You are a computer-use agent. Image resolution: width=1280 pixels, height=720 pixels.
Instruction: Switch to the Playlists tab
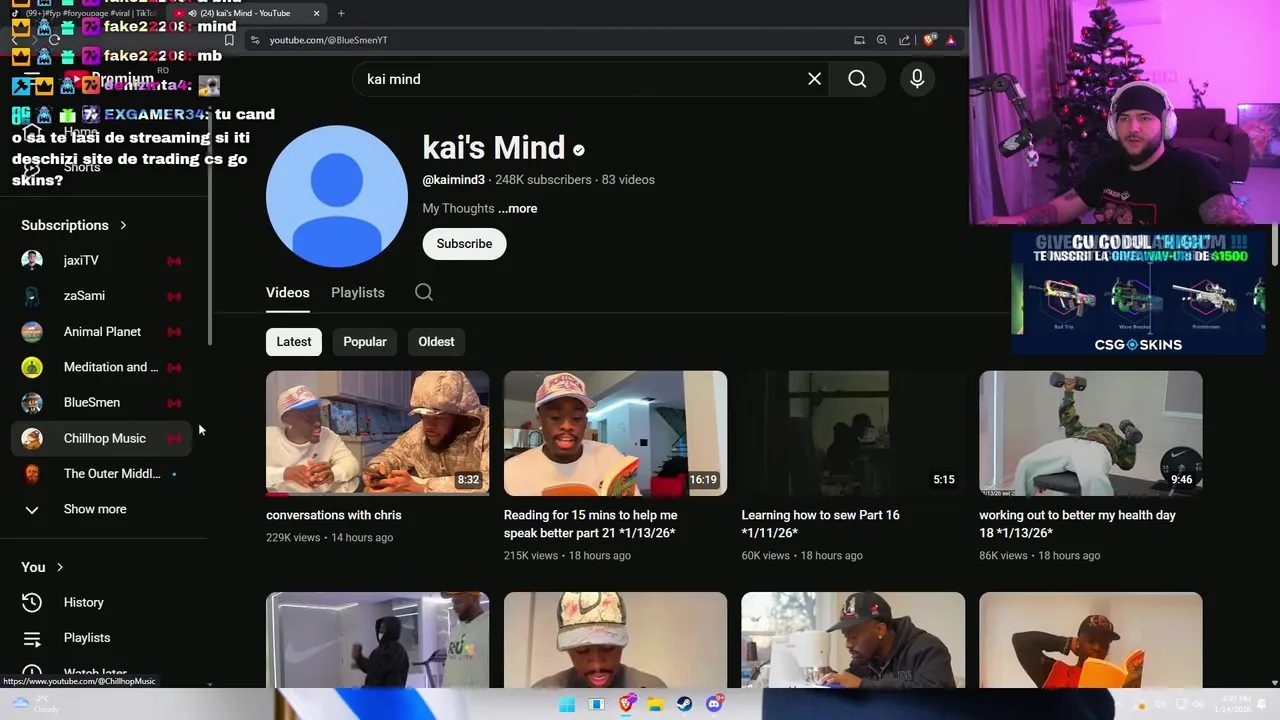tap(358, 292)
